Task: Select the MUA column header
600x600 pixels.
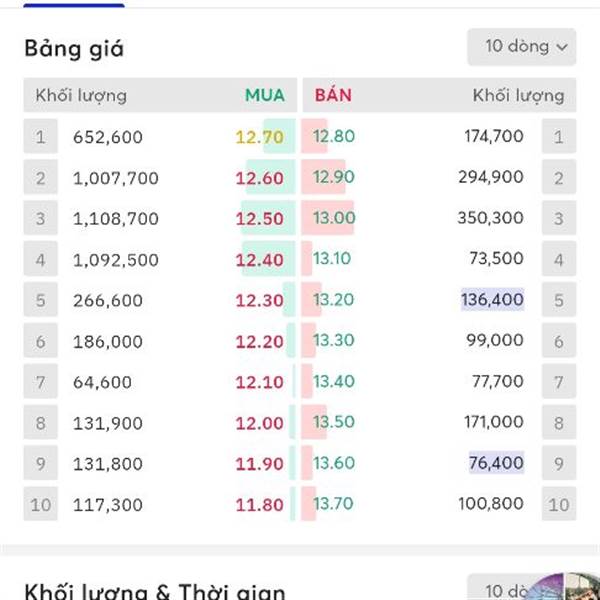Action: point(265,95)
